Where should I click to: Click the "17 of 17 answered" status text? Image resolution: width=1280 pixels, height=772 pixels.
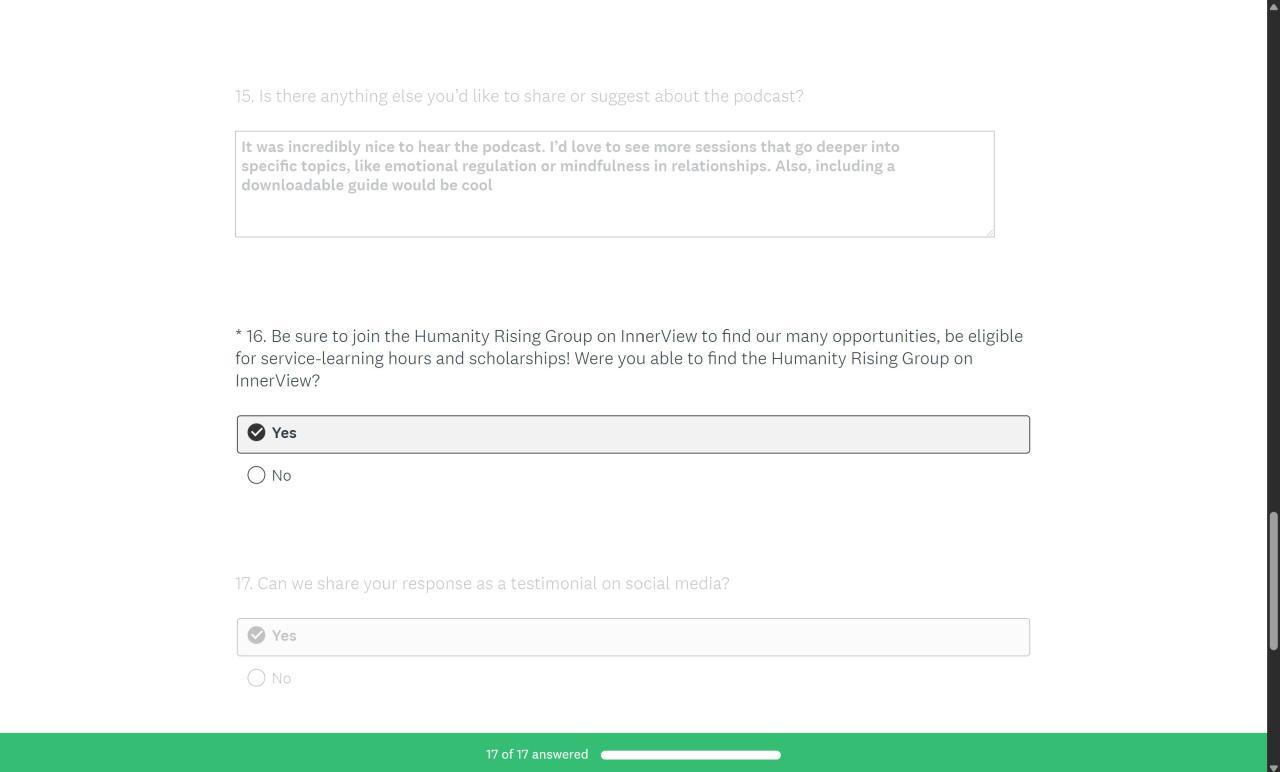[x=537, y=755]
